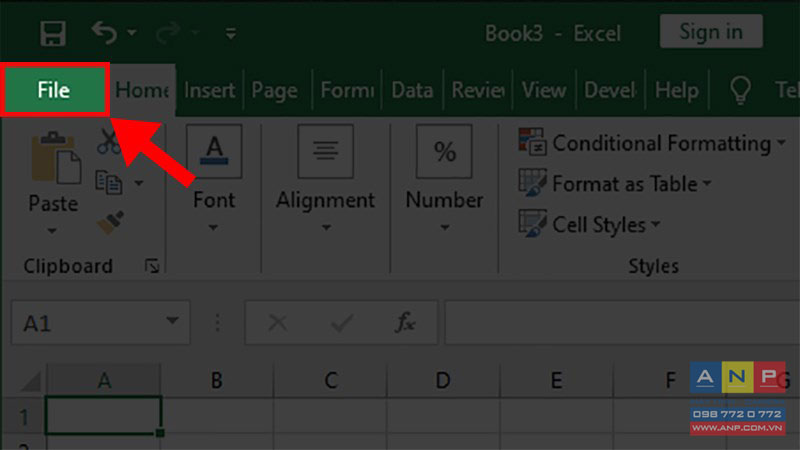The image size is (800, 450).
Task: Switch to the View tab
Action: pos(544,90)
